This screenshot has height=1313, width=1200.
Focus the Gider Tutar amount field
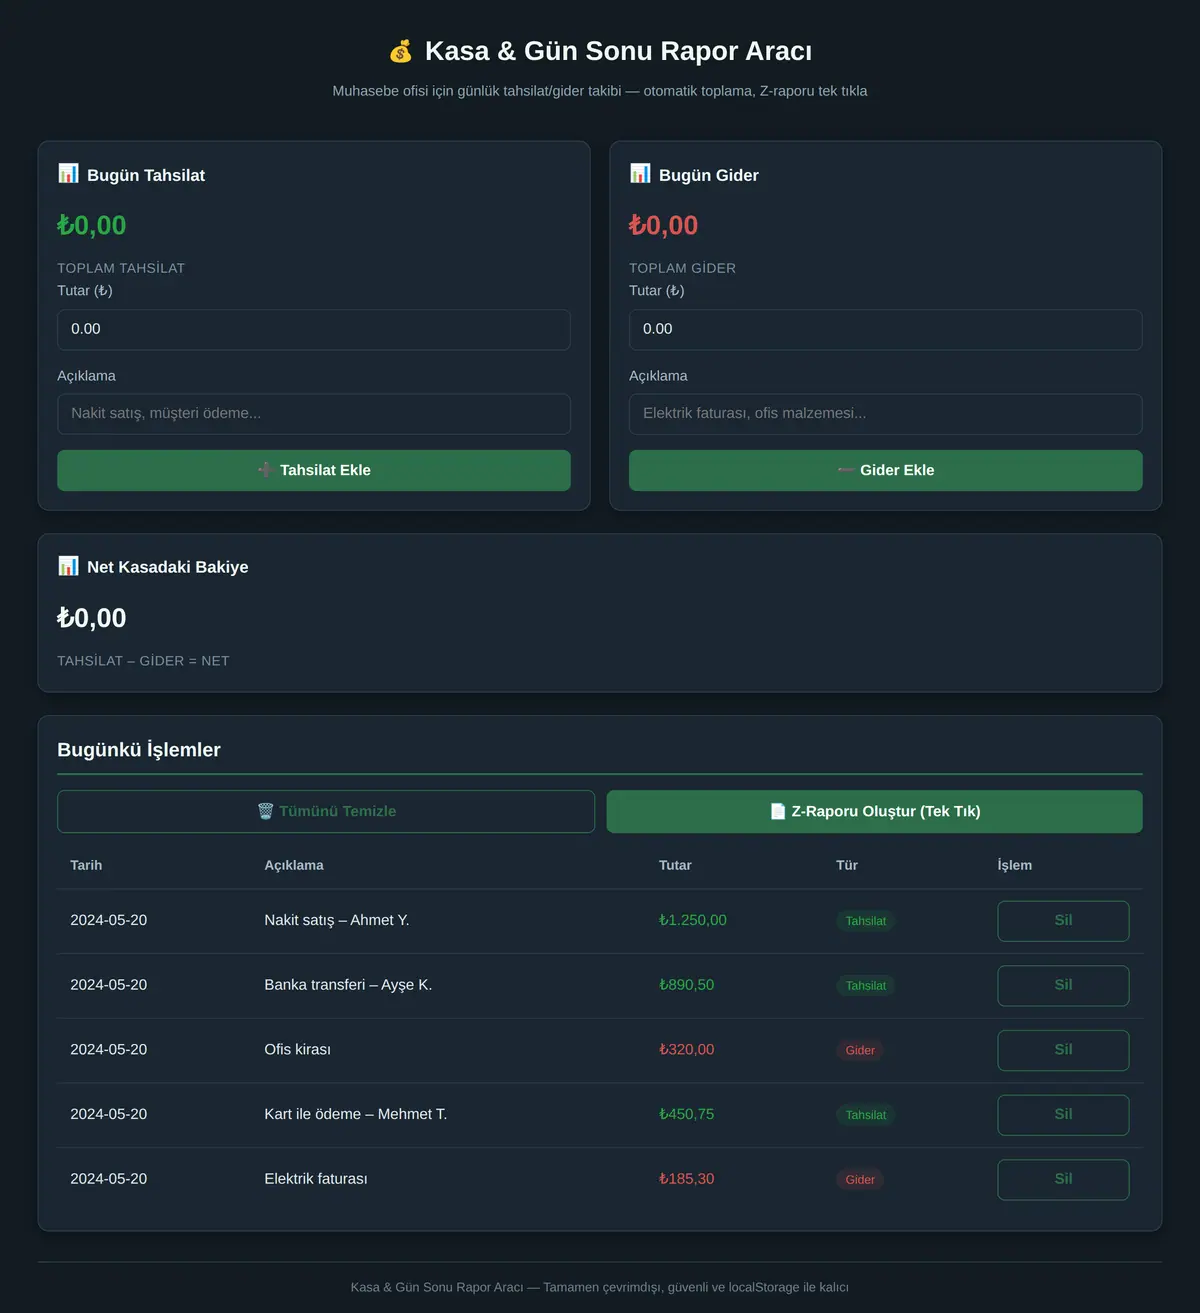coord(886,329)
